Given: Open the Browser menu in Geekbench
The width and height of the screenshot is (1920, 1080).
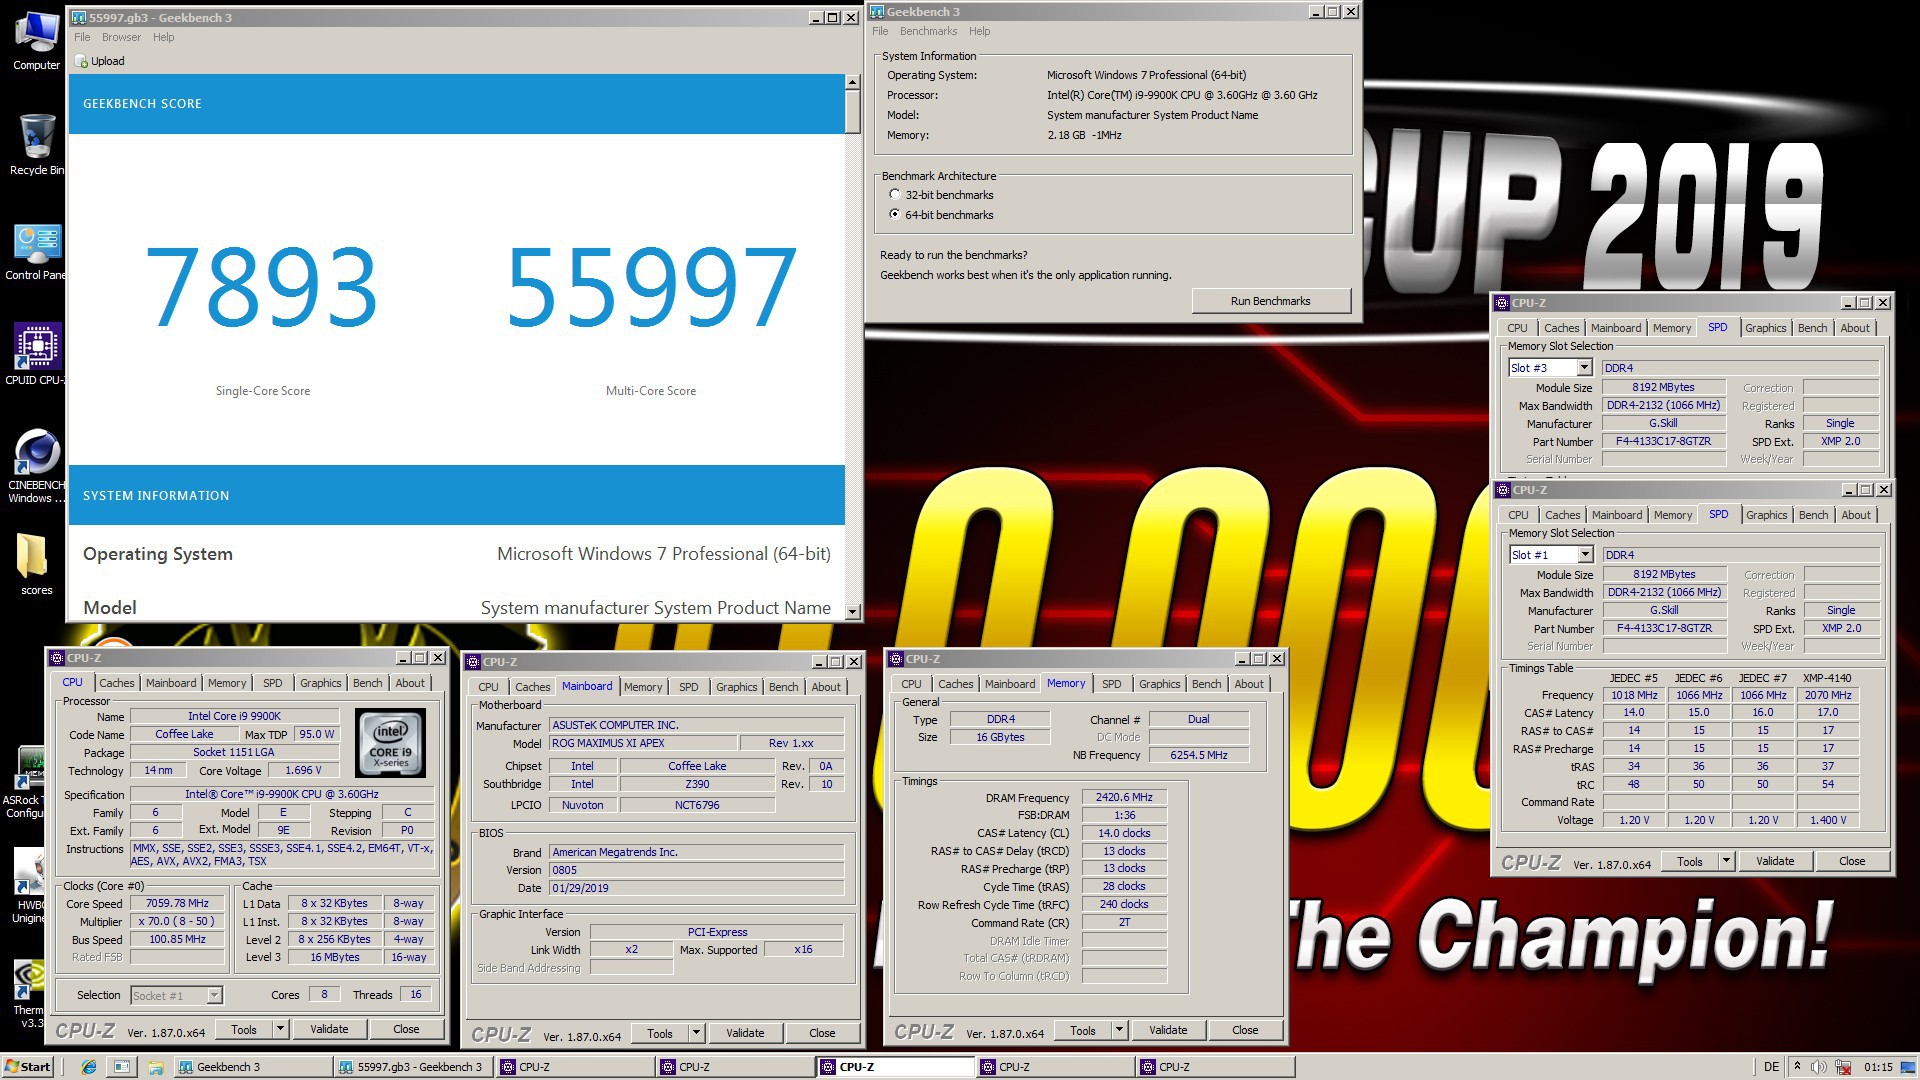Looking at the screenshot, I should click(x=121, y=37).
